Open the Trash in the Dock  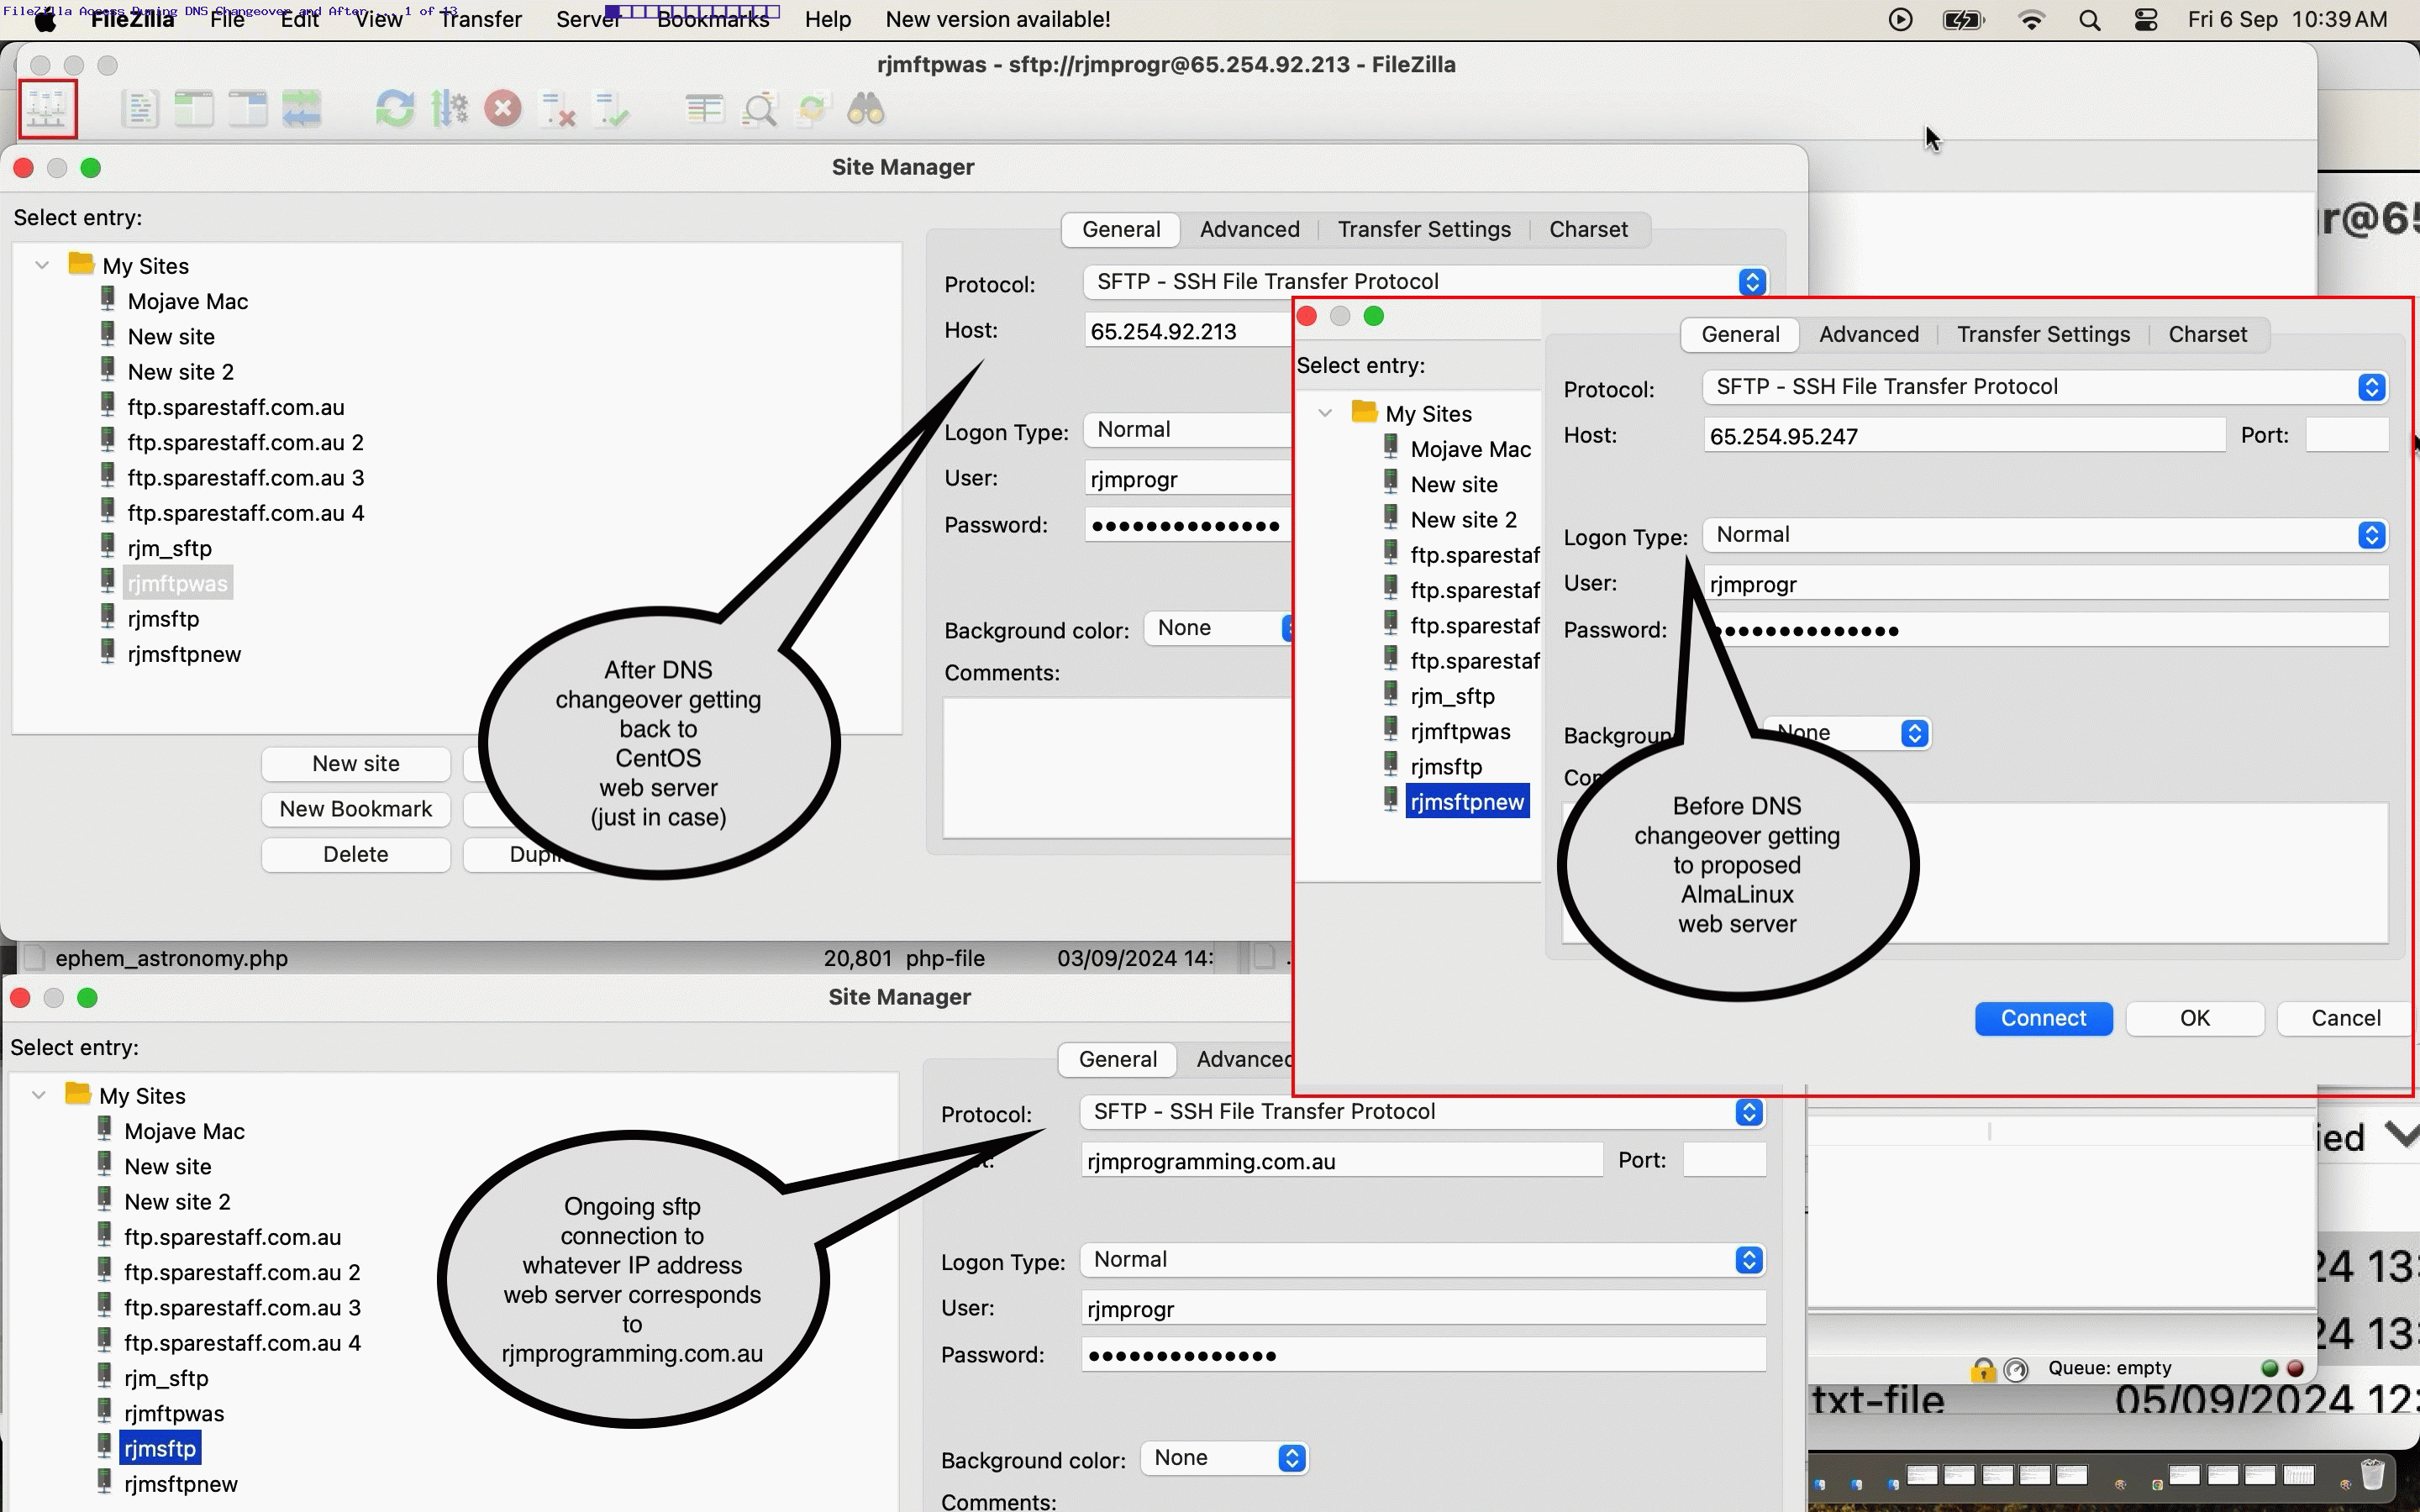[x=2373, y=1475]
